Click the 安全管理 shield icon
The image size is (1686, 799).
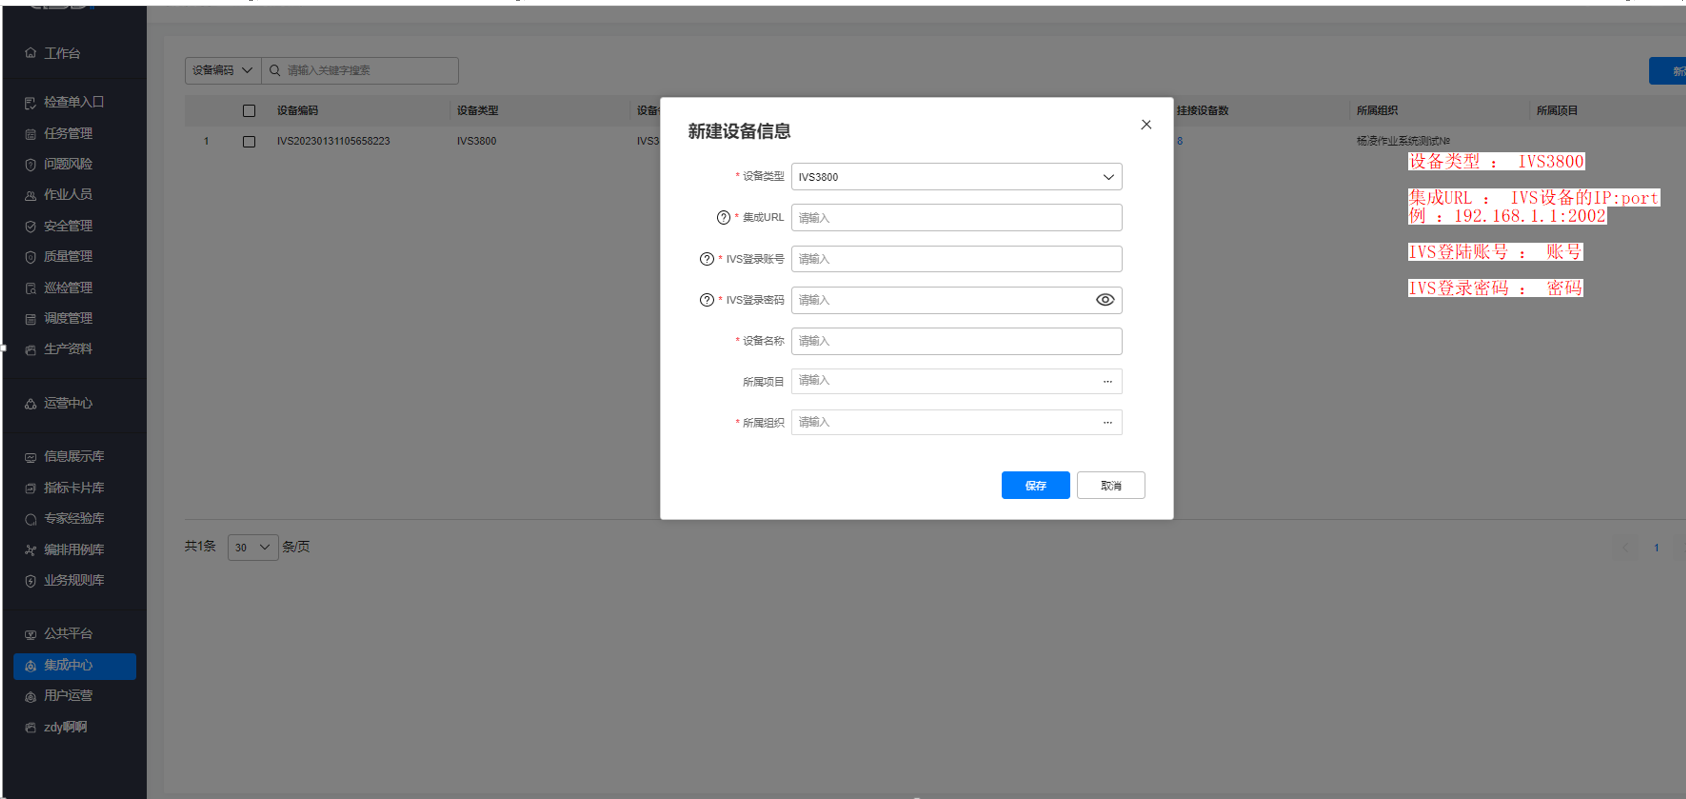30,227
